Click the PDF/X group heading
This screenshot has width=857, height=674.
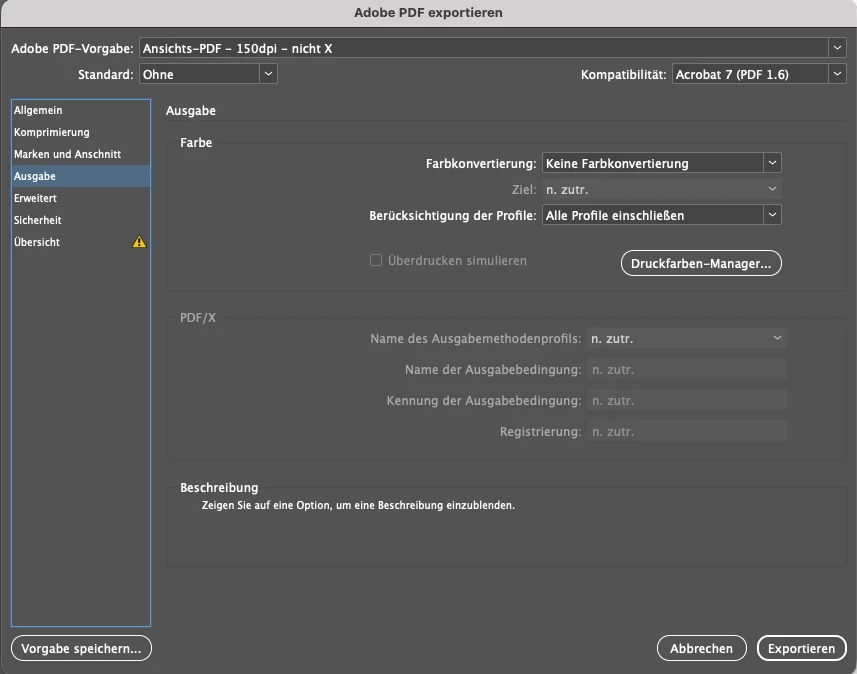pyautogui.click(x=198, y=318)
